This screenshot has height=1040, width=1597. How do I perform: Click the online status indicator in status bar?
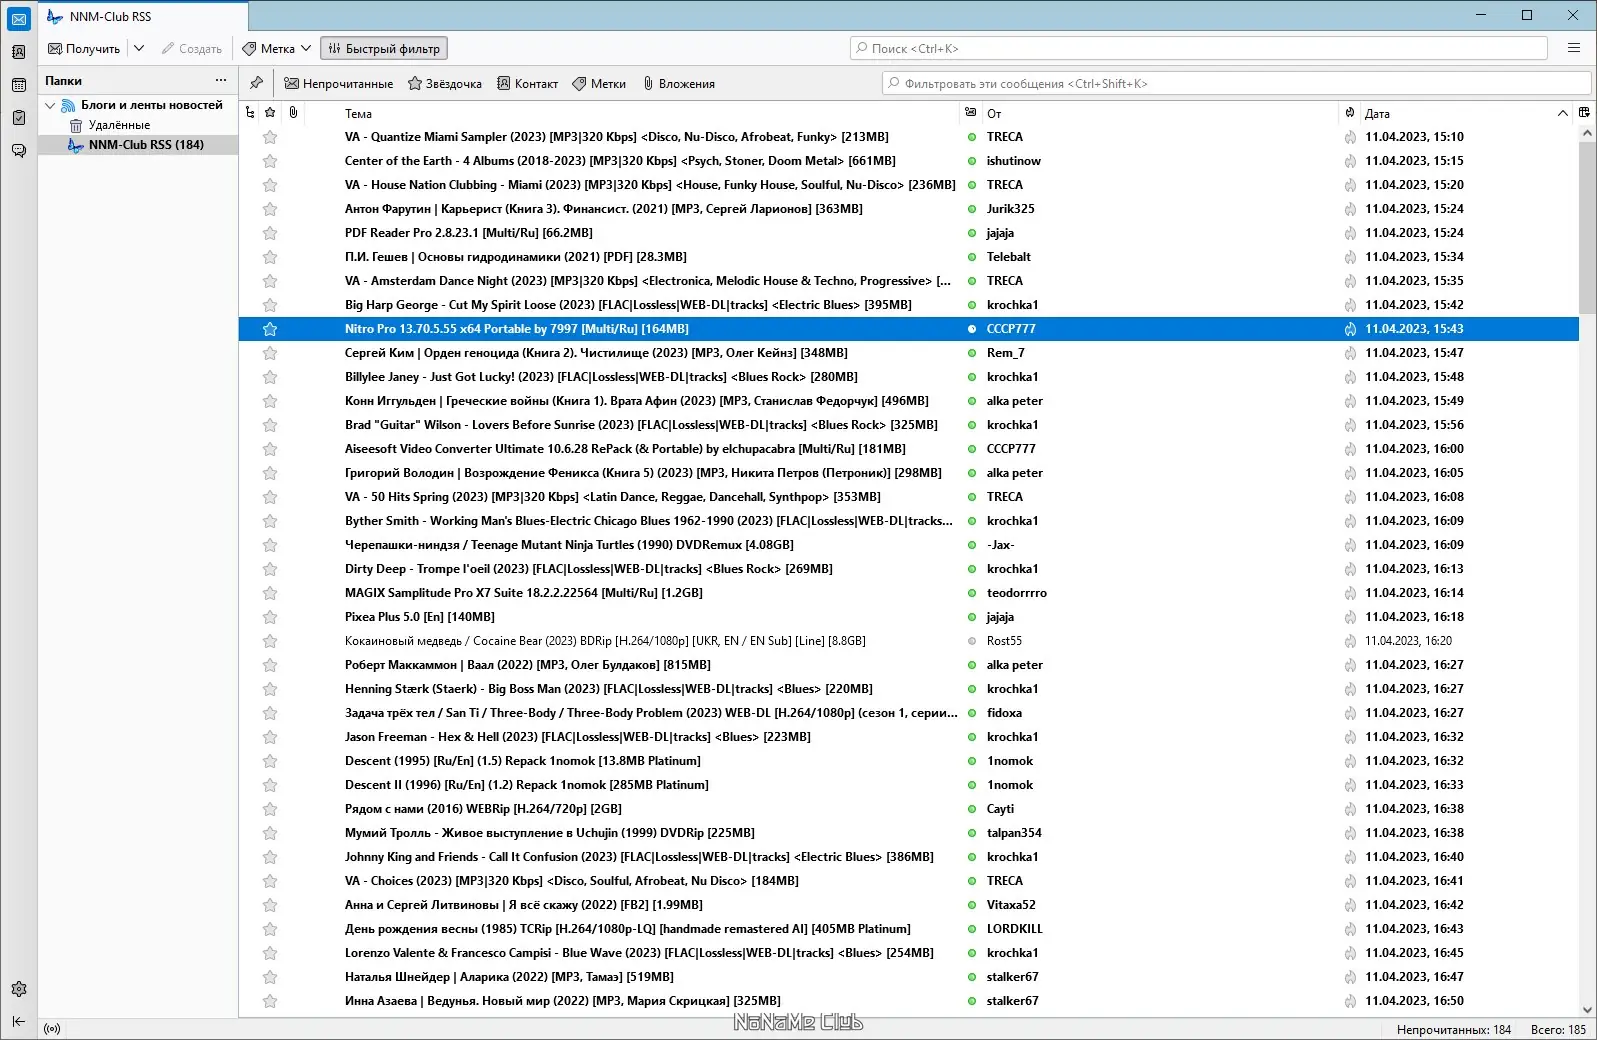pos(52,1029)
